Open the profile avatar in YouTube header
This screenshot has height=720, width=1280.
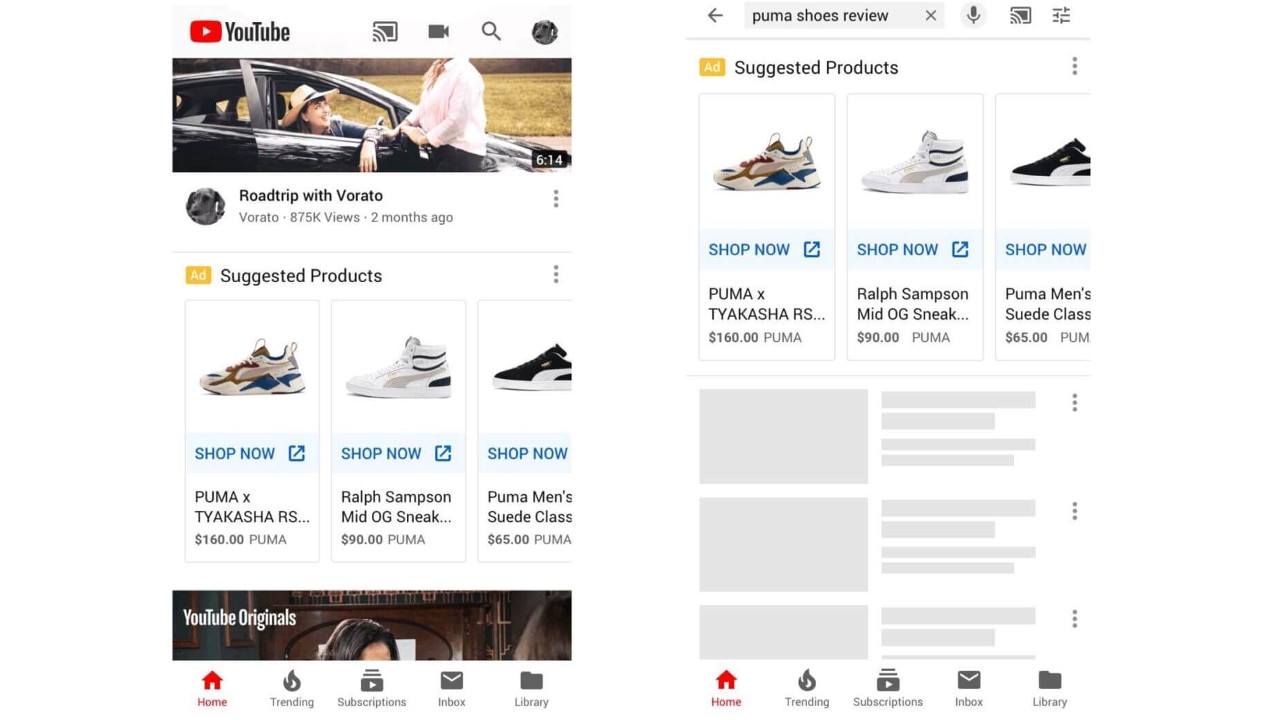click(x=545, y=32)
